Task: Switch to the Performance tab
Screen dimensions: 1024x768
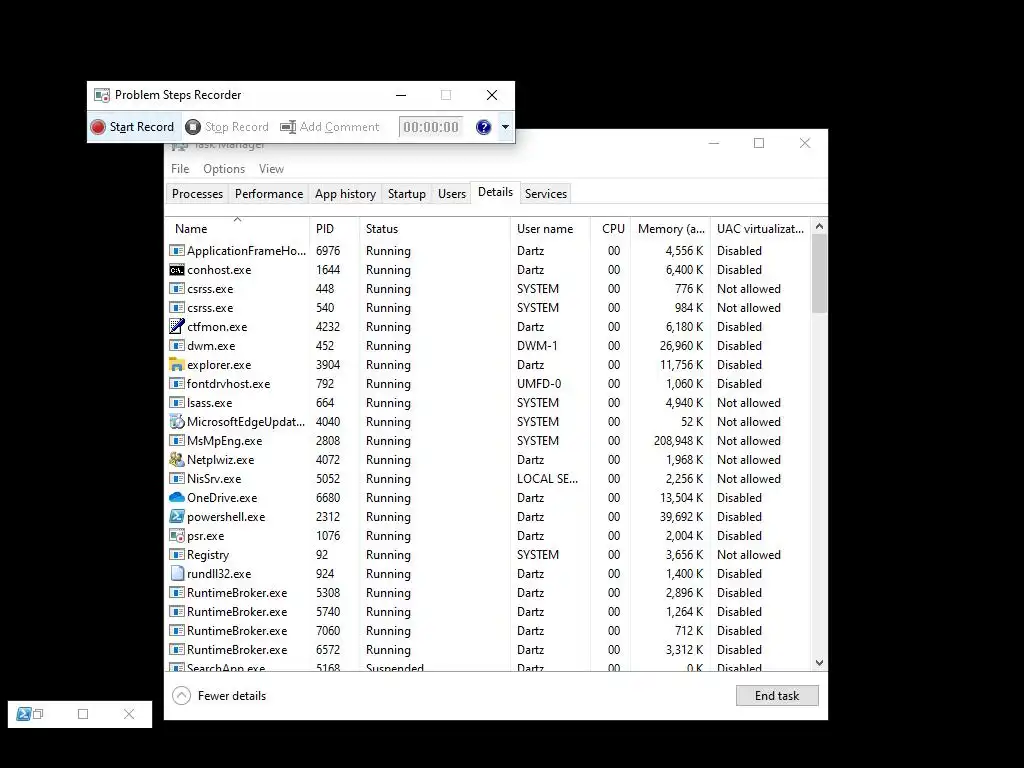Action: click(x=269, y=194)
